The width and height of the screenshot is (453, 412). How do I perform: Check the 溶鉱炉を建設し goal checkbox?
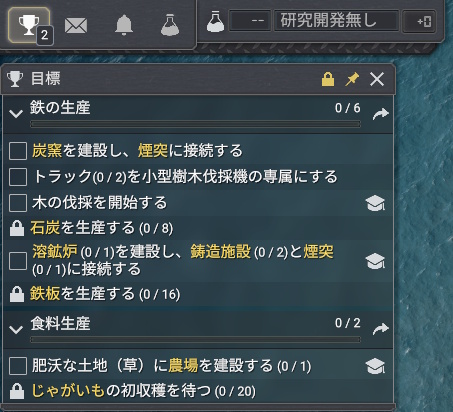(18, 260)
